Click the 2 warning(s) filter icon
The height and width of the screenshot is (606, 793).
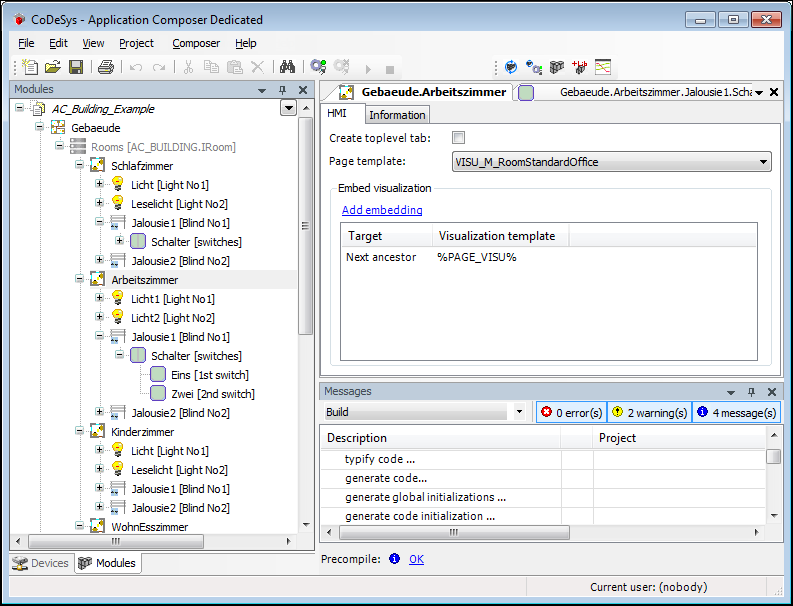[x=618, y=412]
